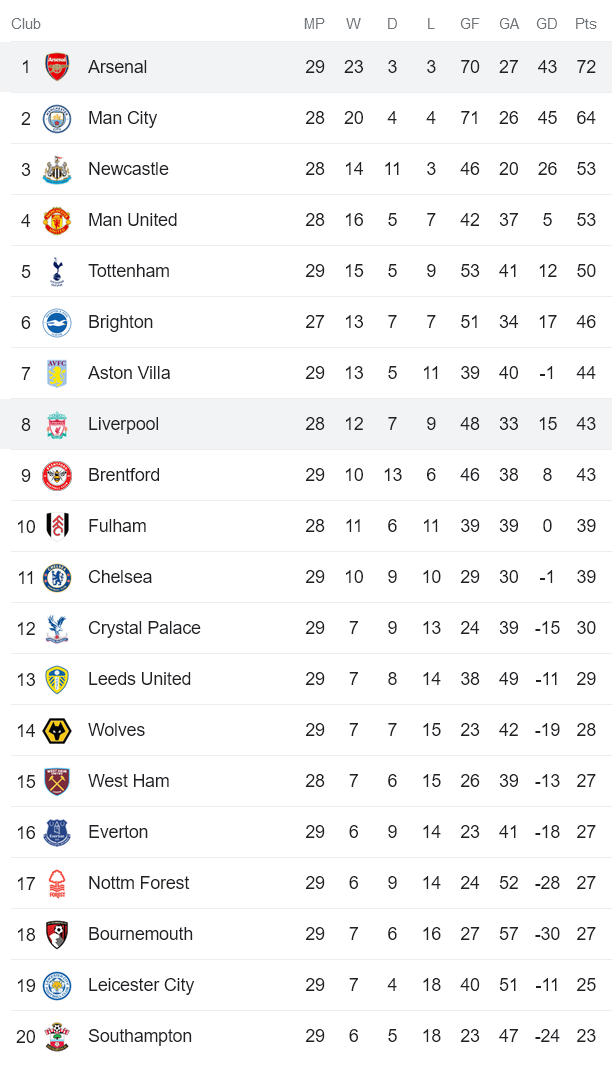This screenshot has width=612, height=1070.
Task: Click the Crystal Palace team name
Action: [x=144, y=628]
